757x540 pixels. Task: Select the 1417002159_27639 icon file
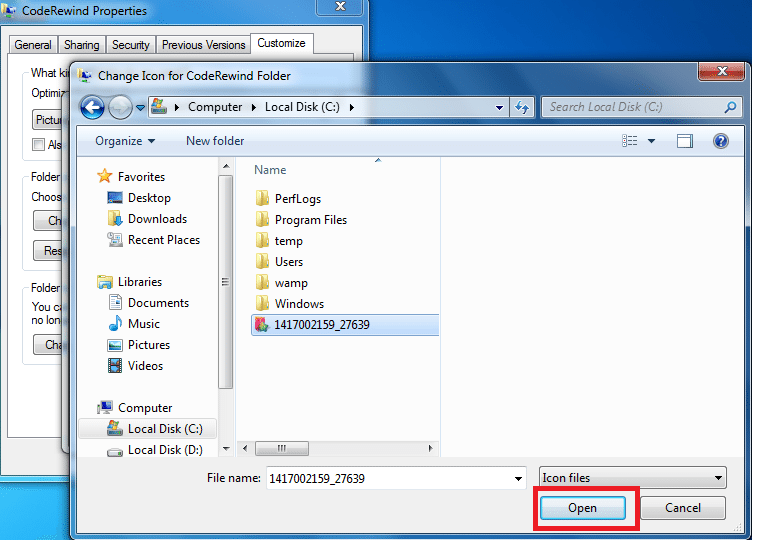345,325
